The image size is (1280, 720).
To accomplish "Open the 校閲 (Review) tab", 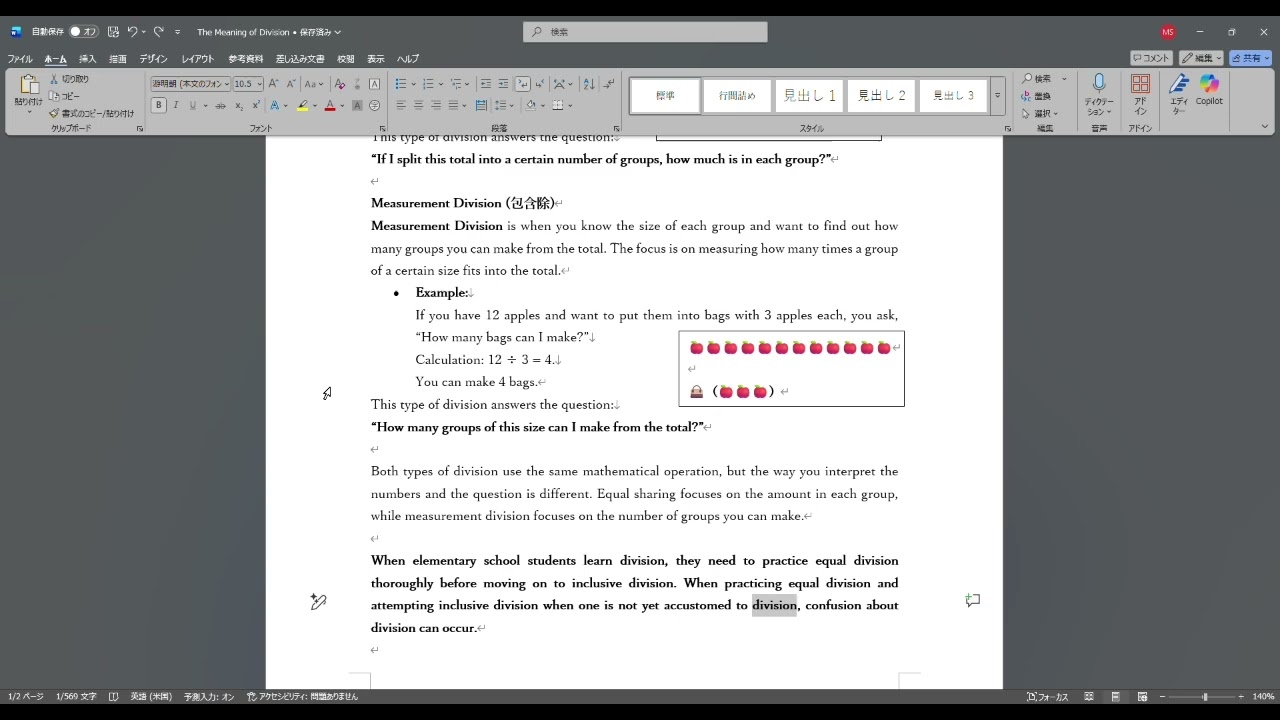I will point(346,59).
